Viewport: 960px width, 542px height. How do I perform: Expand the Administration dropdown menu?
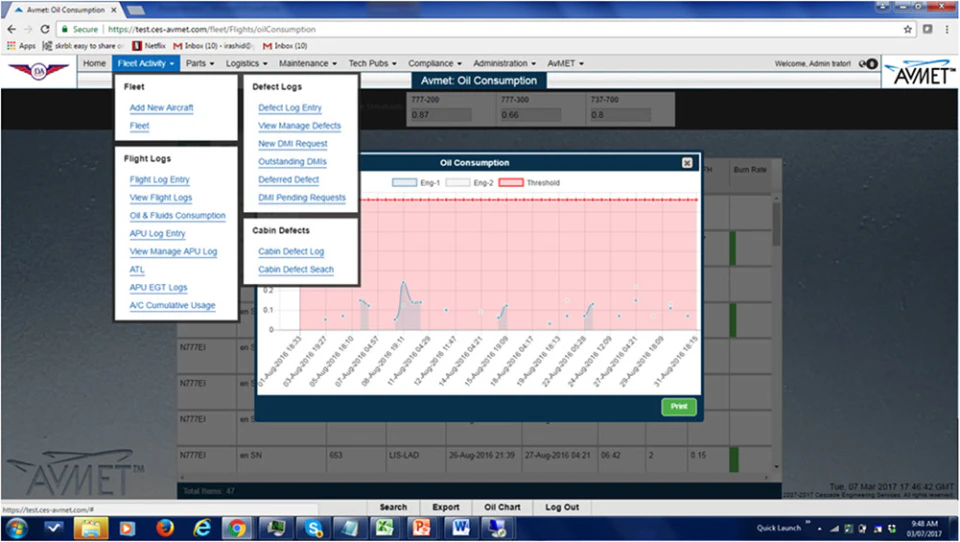point(504,63)
